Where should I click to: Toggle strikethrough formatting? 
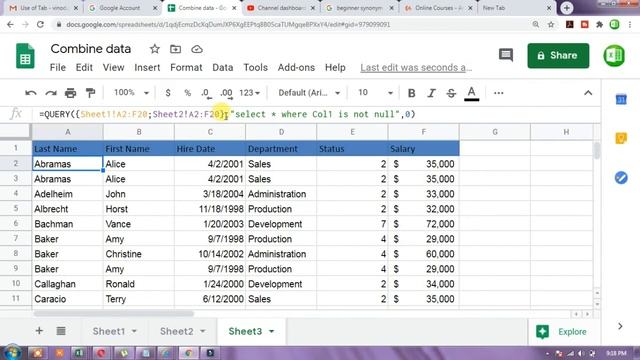451,93
